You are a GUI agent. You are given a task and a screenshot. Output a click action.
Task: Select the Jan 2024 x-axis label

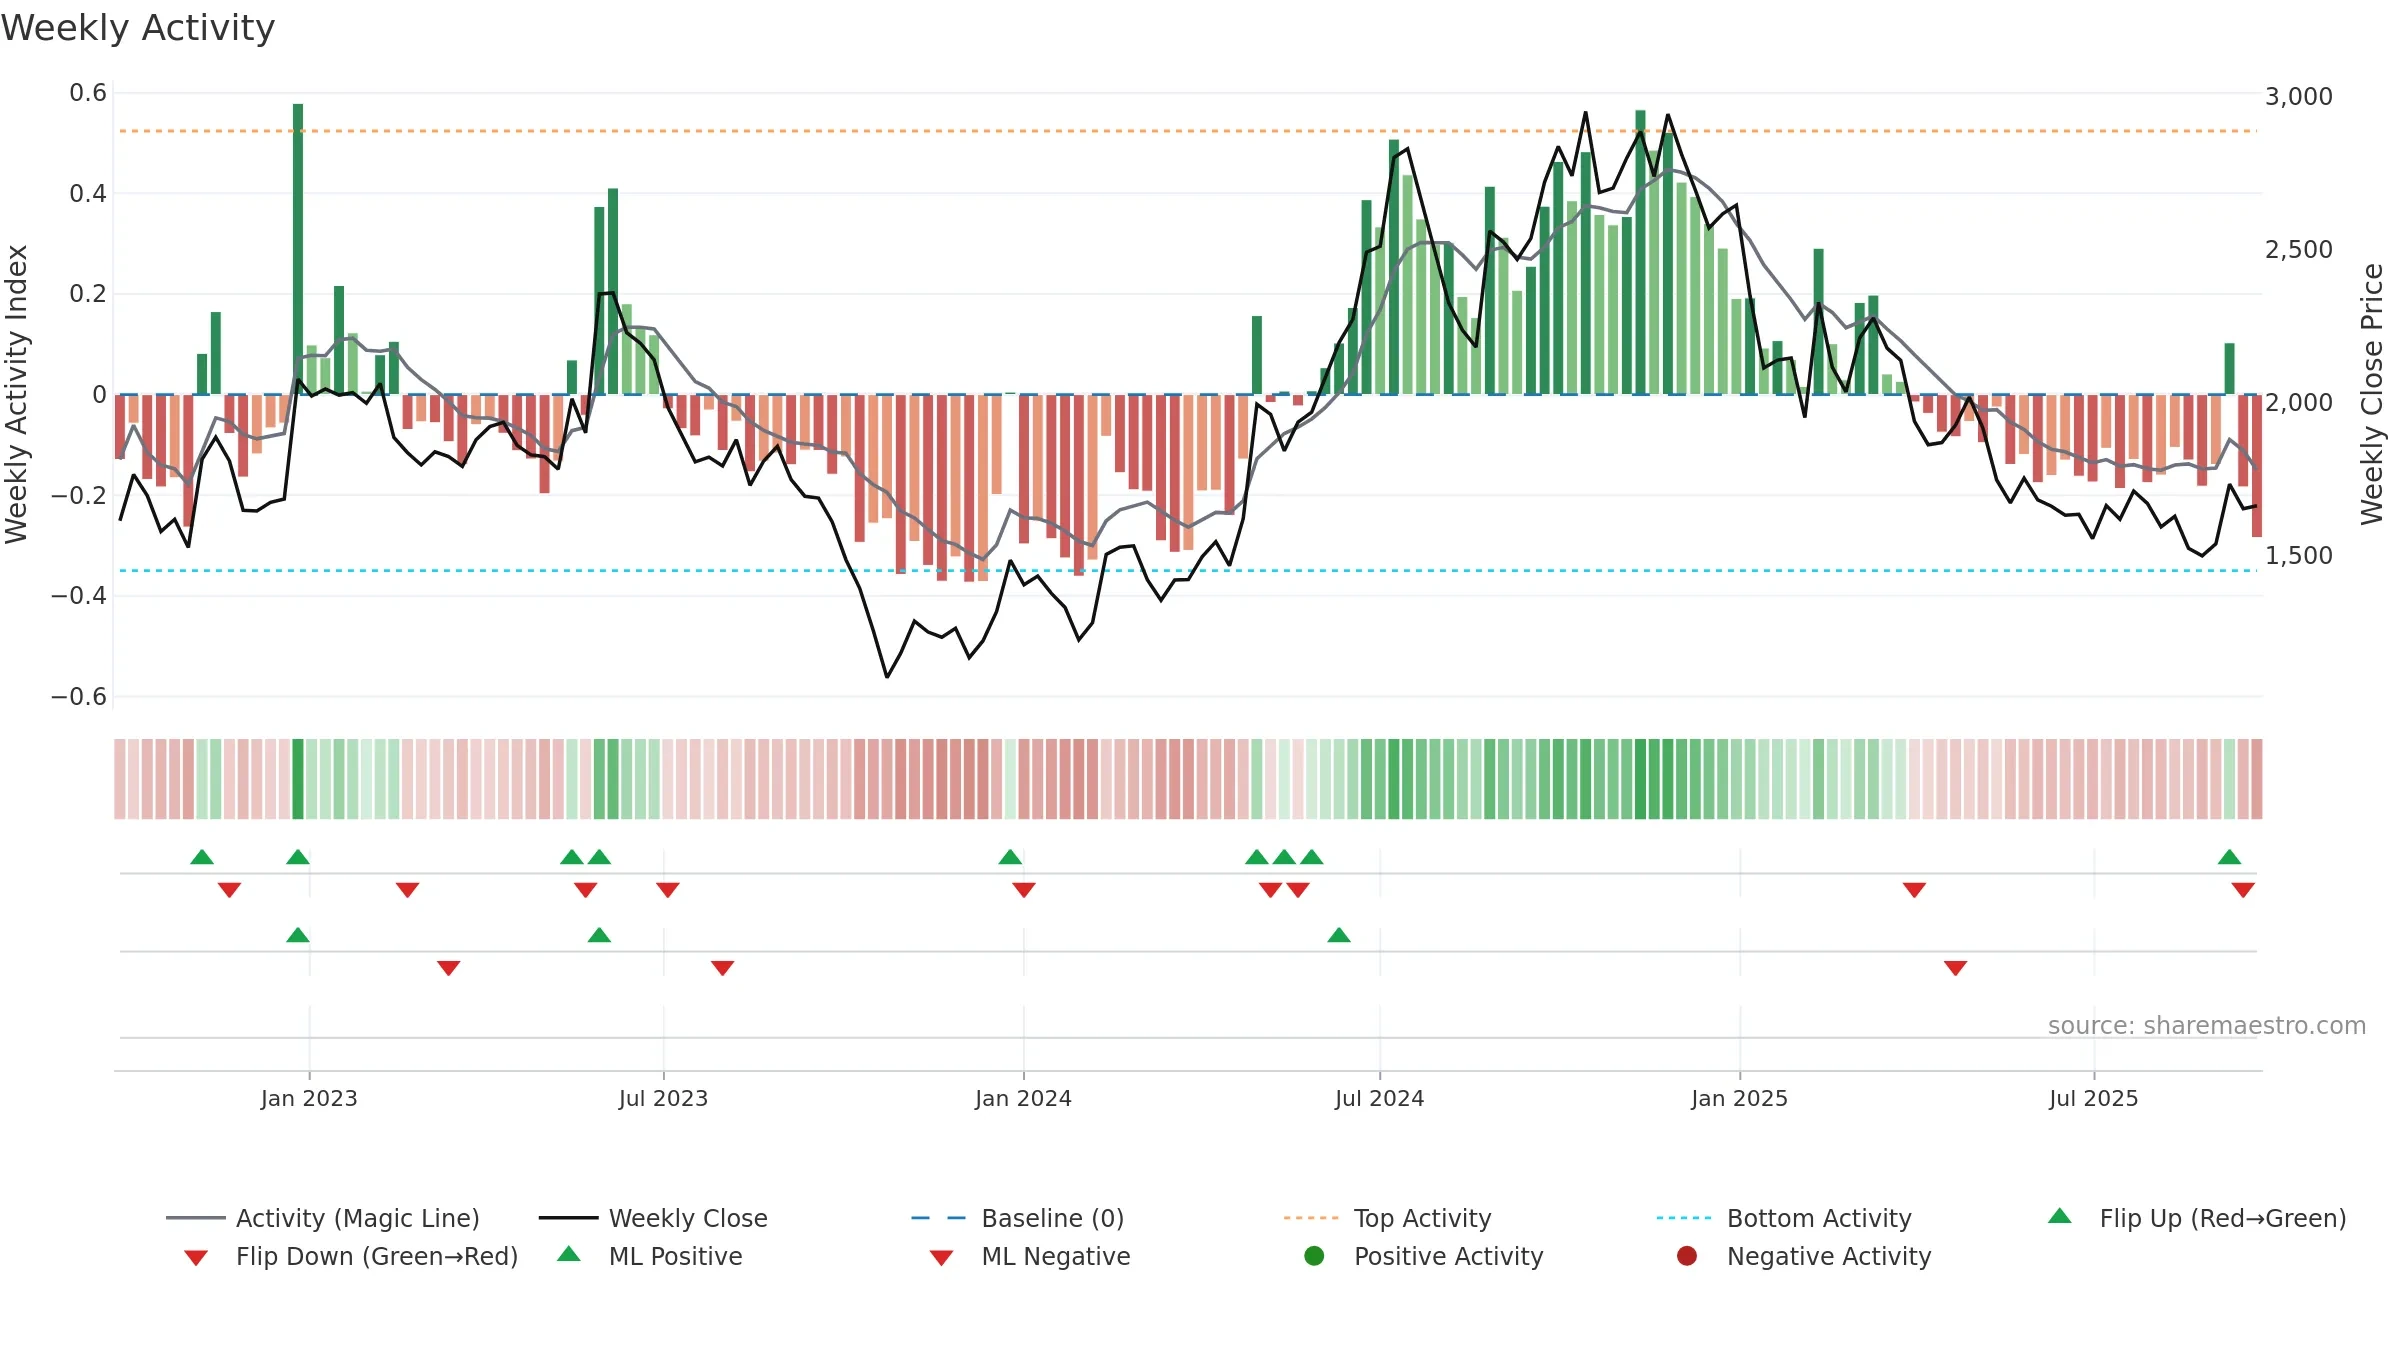click(1023, 1098)
